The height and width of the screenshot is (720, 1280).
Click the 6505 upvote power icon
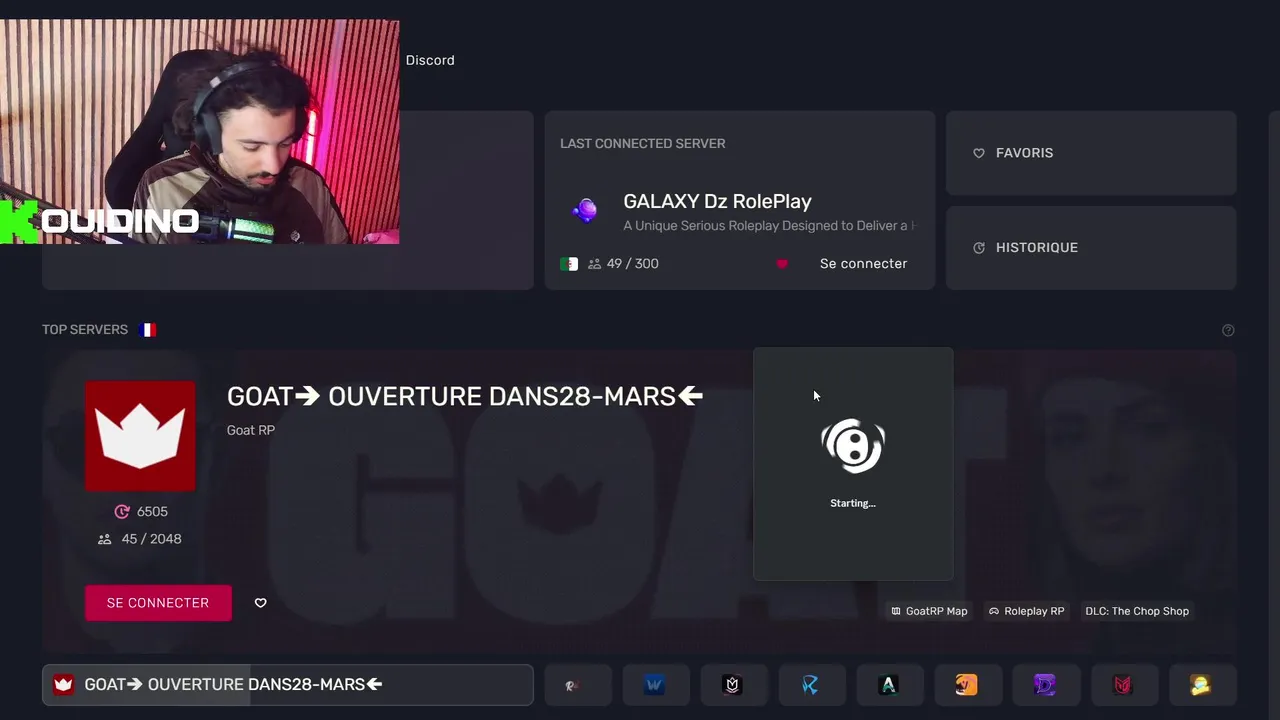(122, 512)
